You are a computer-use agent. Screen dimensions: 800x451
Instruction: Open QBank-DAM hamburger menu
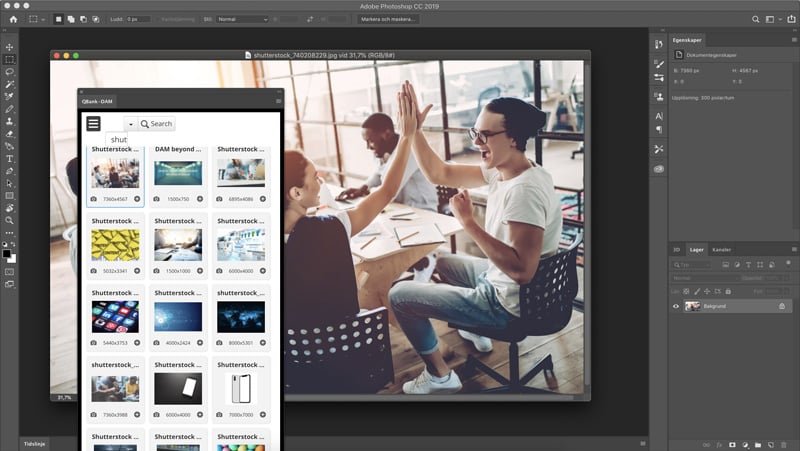pyautogui.click(x=93, y=123)
